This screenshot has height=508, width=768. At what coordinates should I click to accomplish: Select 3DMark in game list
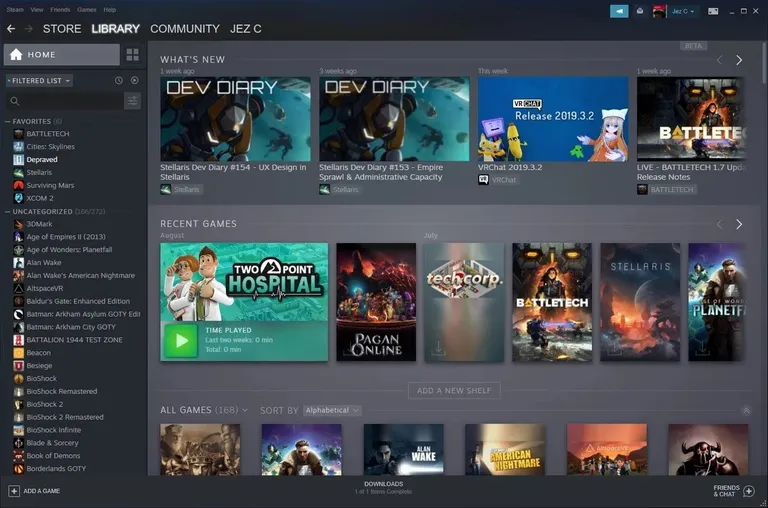[39, 224]
